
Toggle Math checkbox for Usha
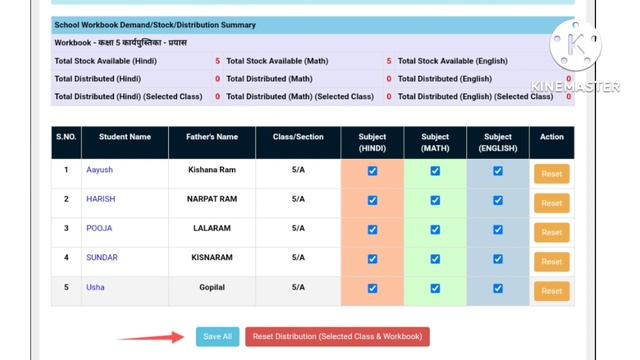click(435, 289)
